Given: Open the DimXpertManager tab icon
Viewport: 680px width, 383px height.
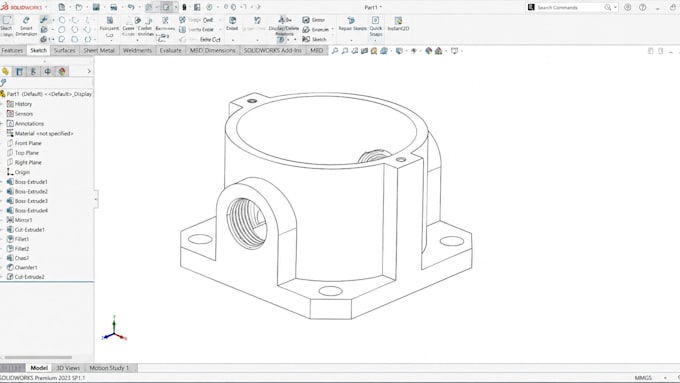Looking at the screenshot, I should tap(47, 71).
